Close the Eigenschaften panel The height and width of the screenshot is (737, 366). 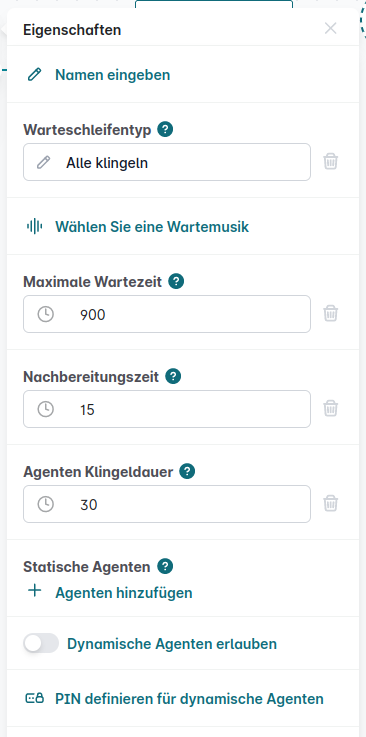[x=331, y=28]
